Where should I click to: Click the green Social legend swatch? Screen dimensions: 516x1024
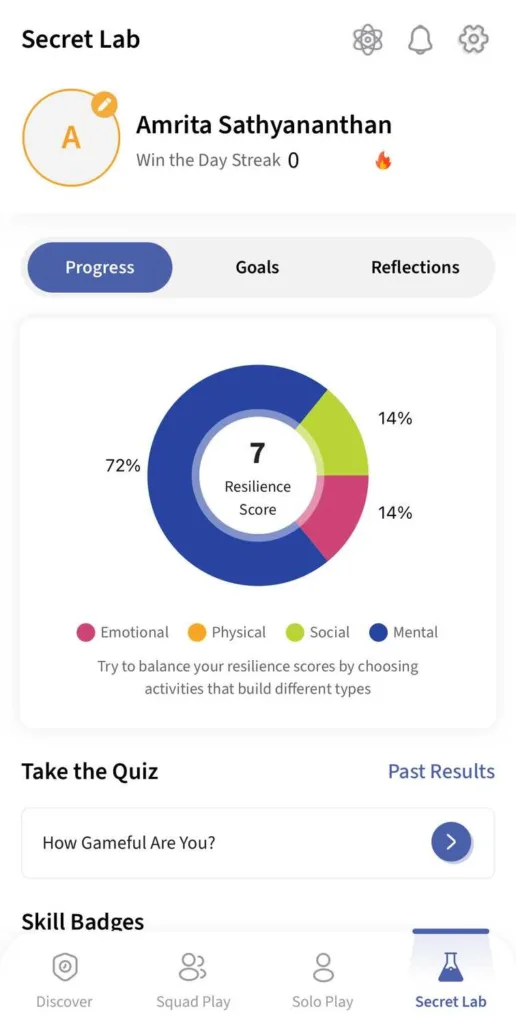295,632
